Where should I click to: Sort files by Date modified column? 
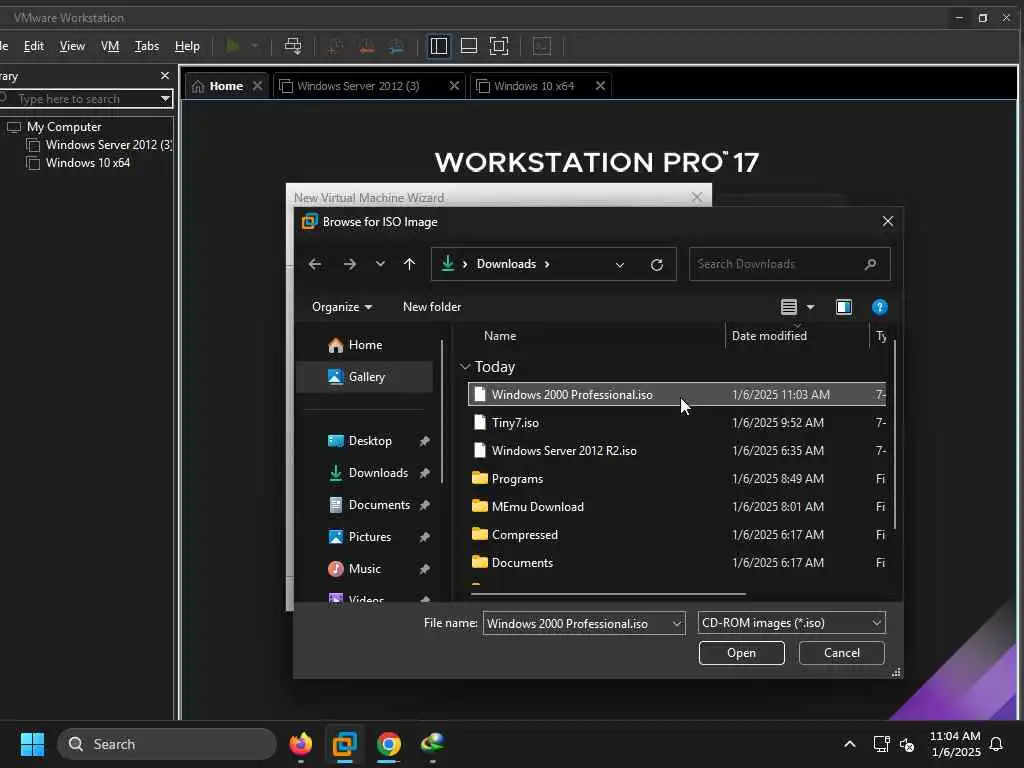pos(769,336)
